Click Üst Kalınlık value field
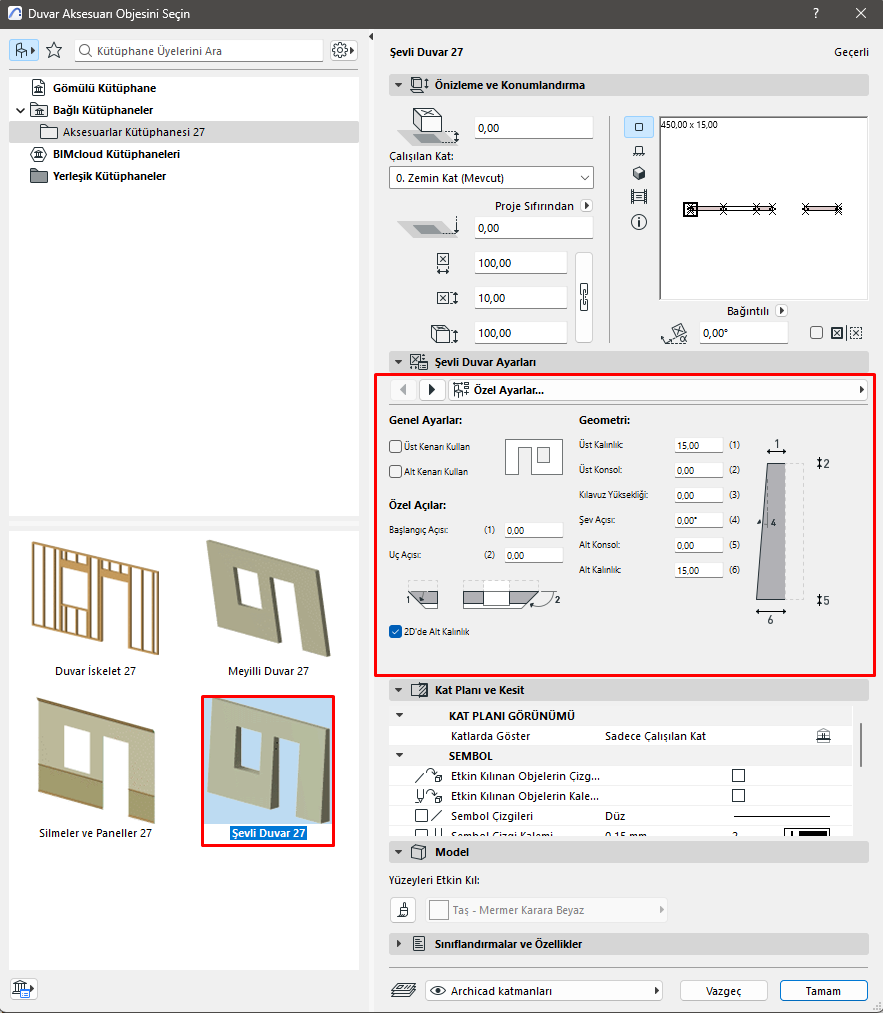 point(699,445)
